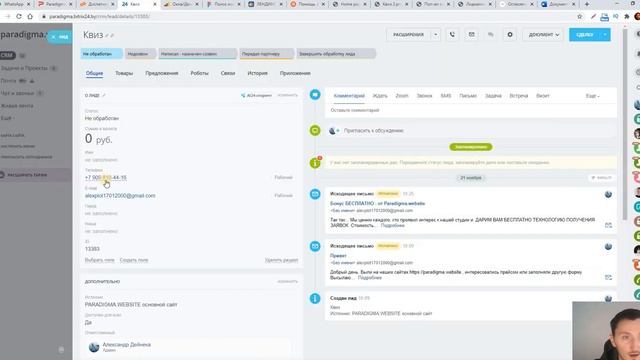Click Выбрать поле link
640x360 pixels.
[100, 260]
